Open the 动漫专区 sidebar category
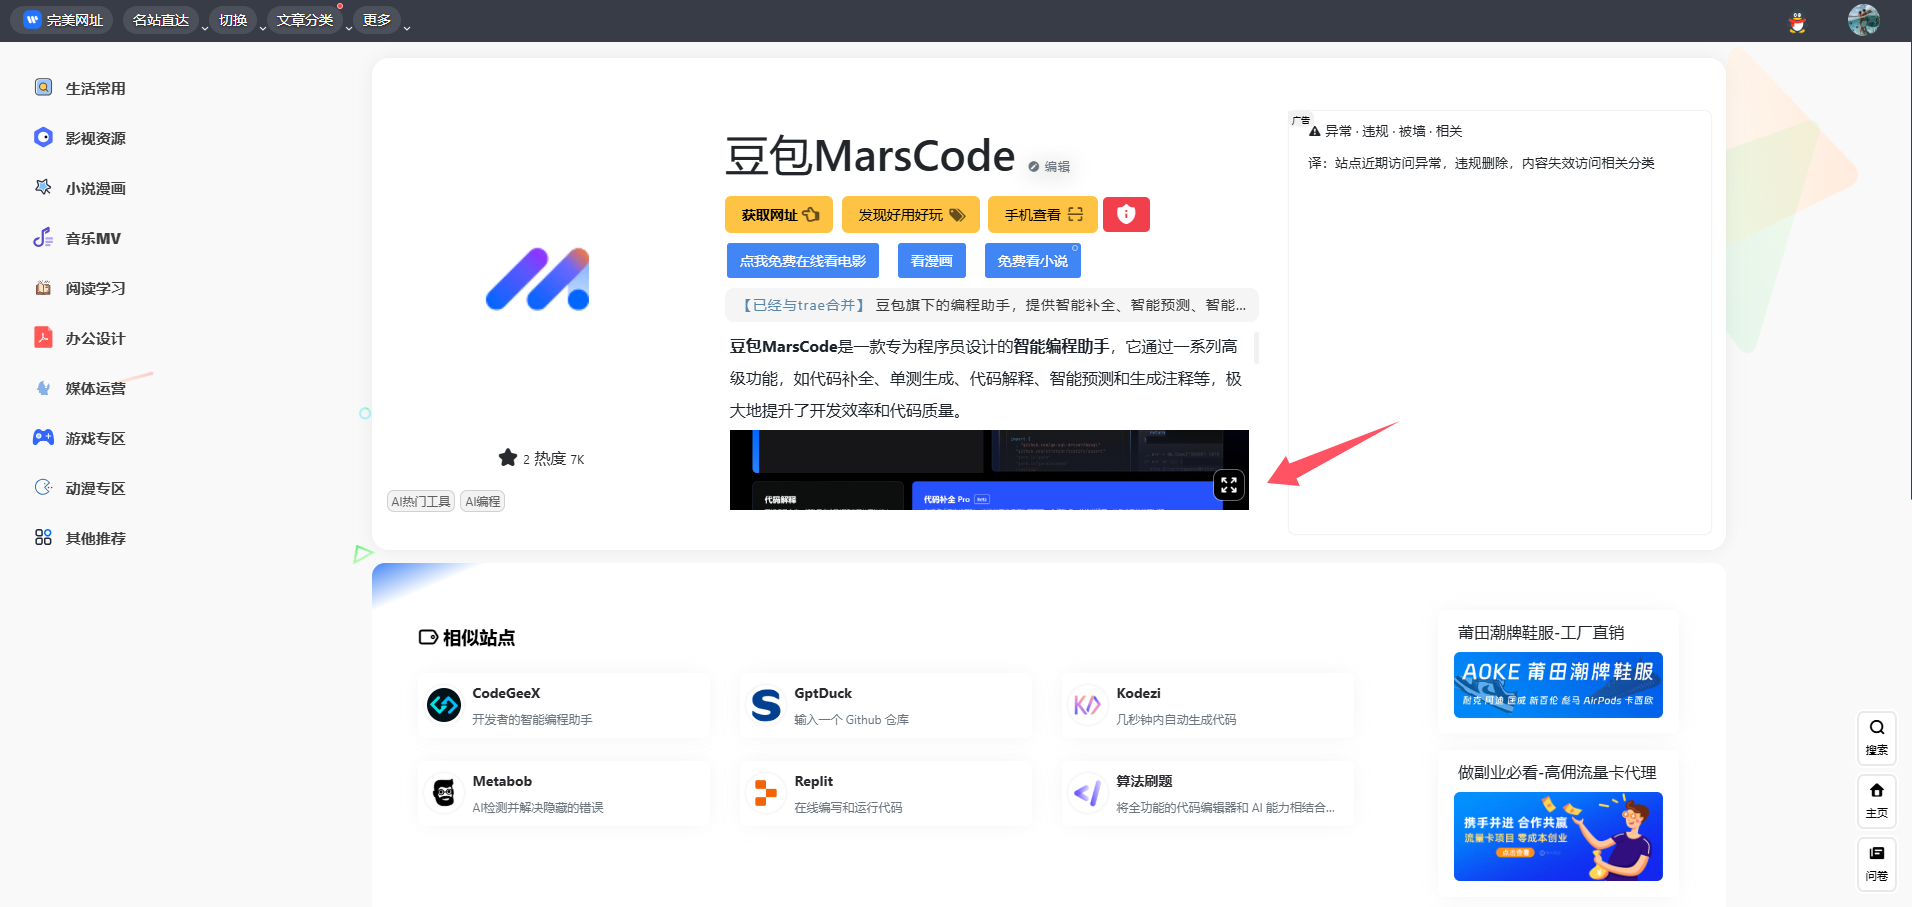Viewport: 1912px width, 907px height. [80, 488]
